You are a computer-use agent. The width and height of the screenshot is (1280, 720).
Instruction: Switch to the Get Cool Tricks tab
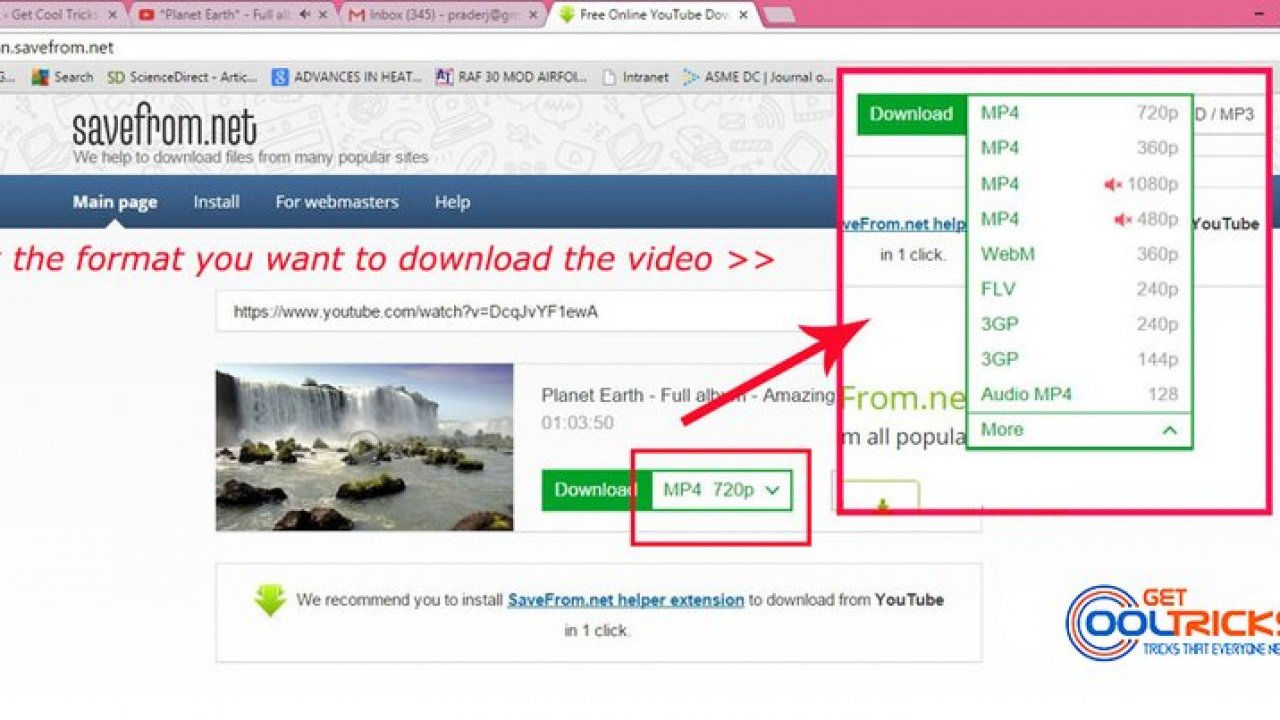(x=58, y=15)
